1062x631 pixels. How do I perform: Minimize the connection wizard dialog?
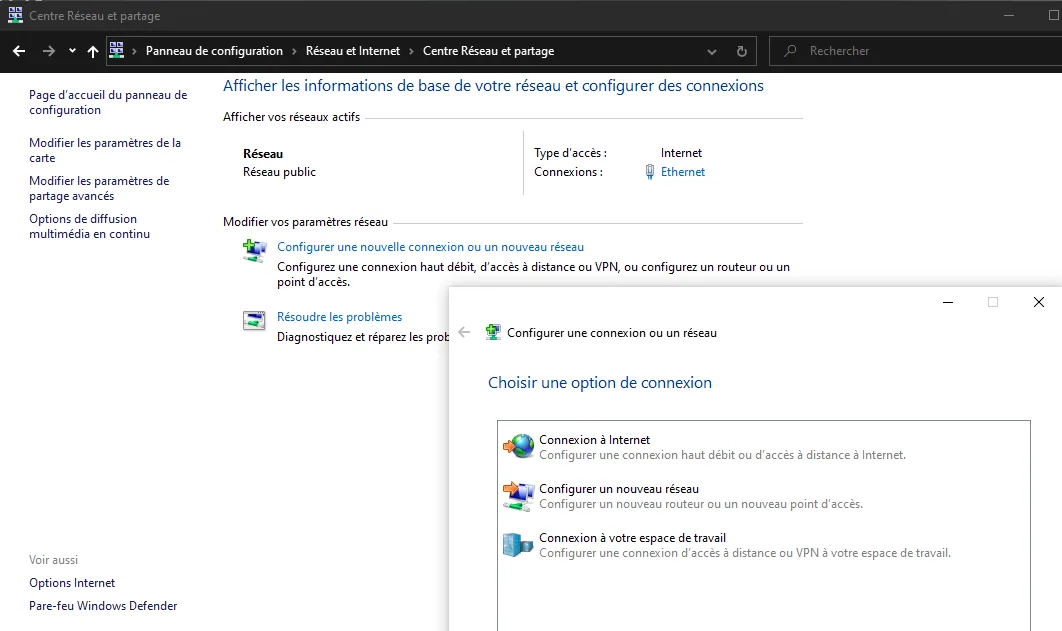pyautogui.click(x=948, y=302)
